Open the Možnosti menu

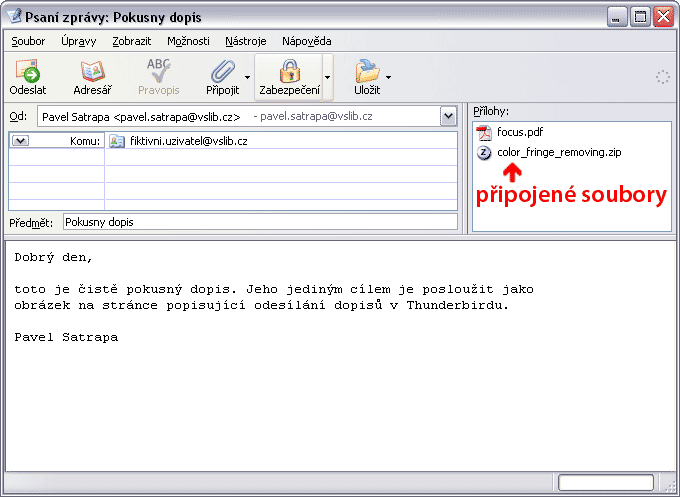click(x=188, y=41)
